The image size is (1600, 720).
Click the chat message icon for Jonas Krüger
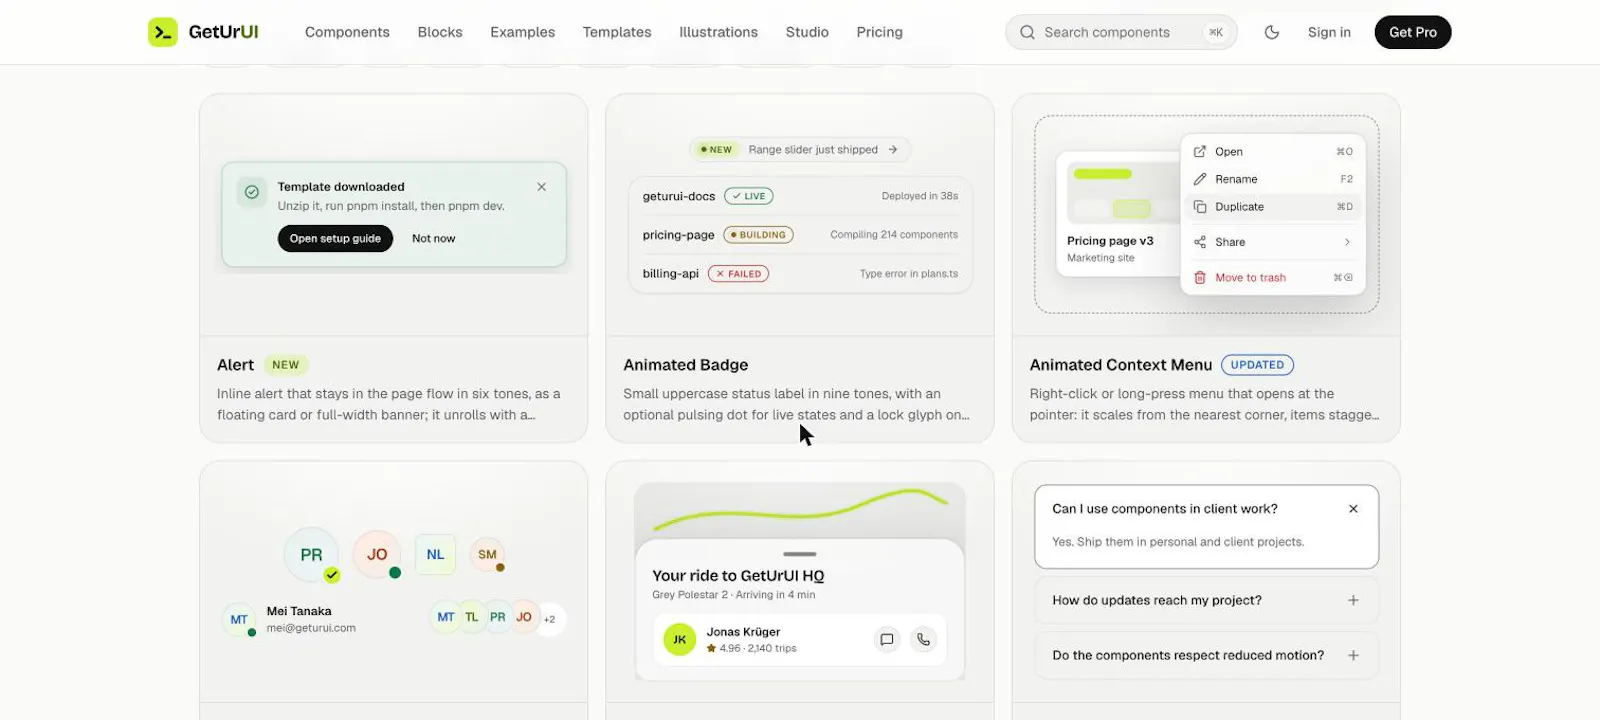887,639
